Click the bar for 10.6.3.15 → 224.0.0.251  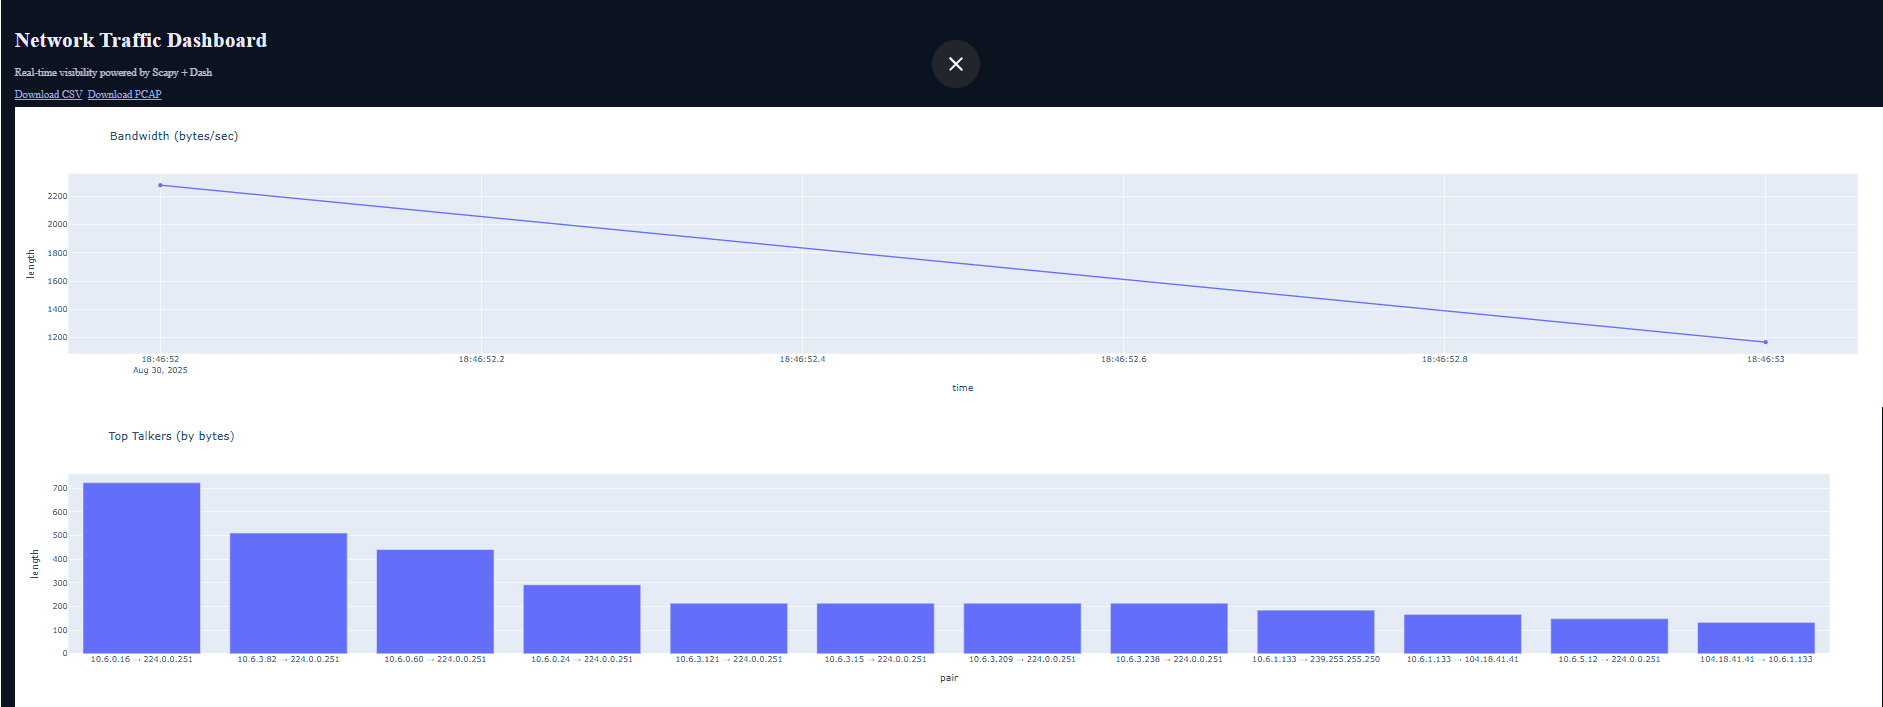875,628
